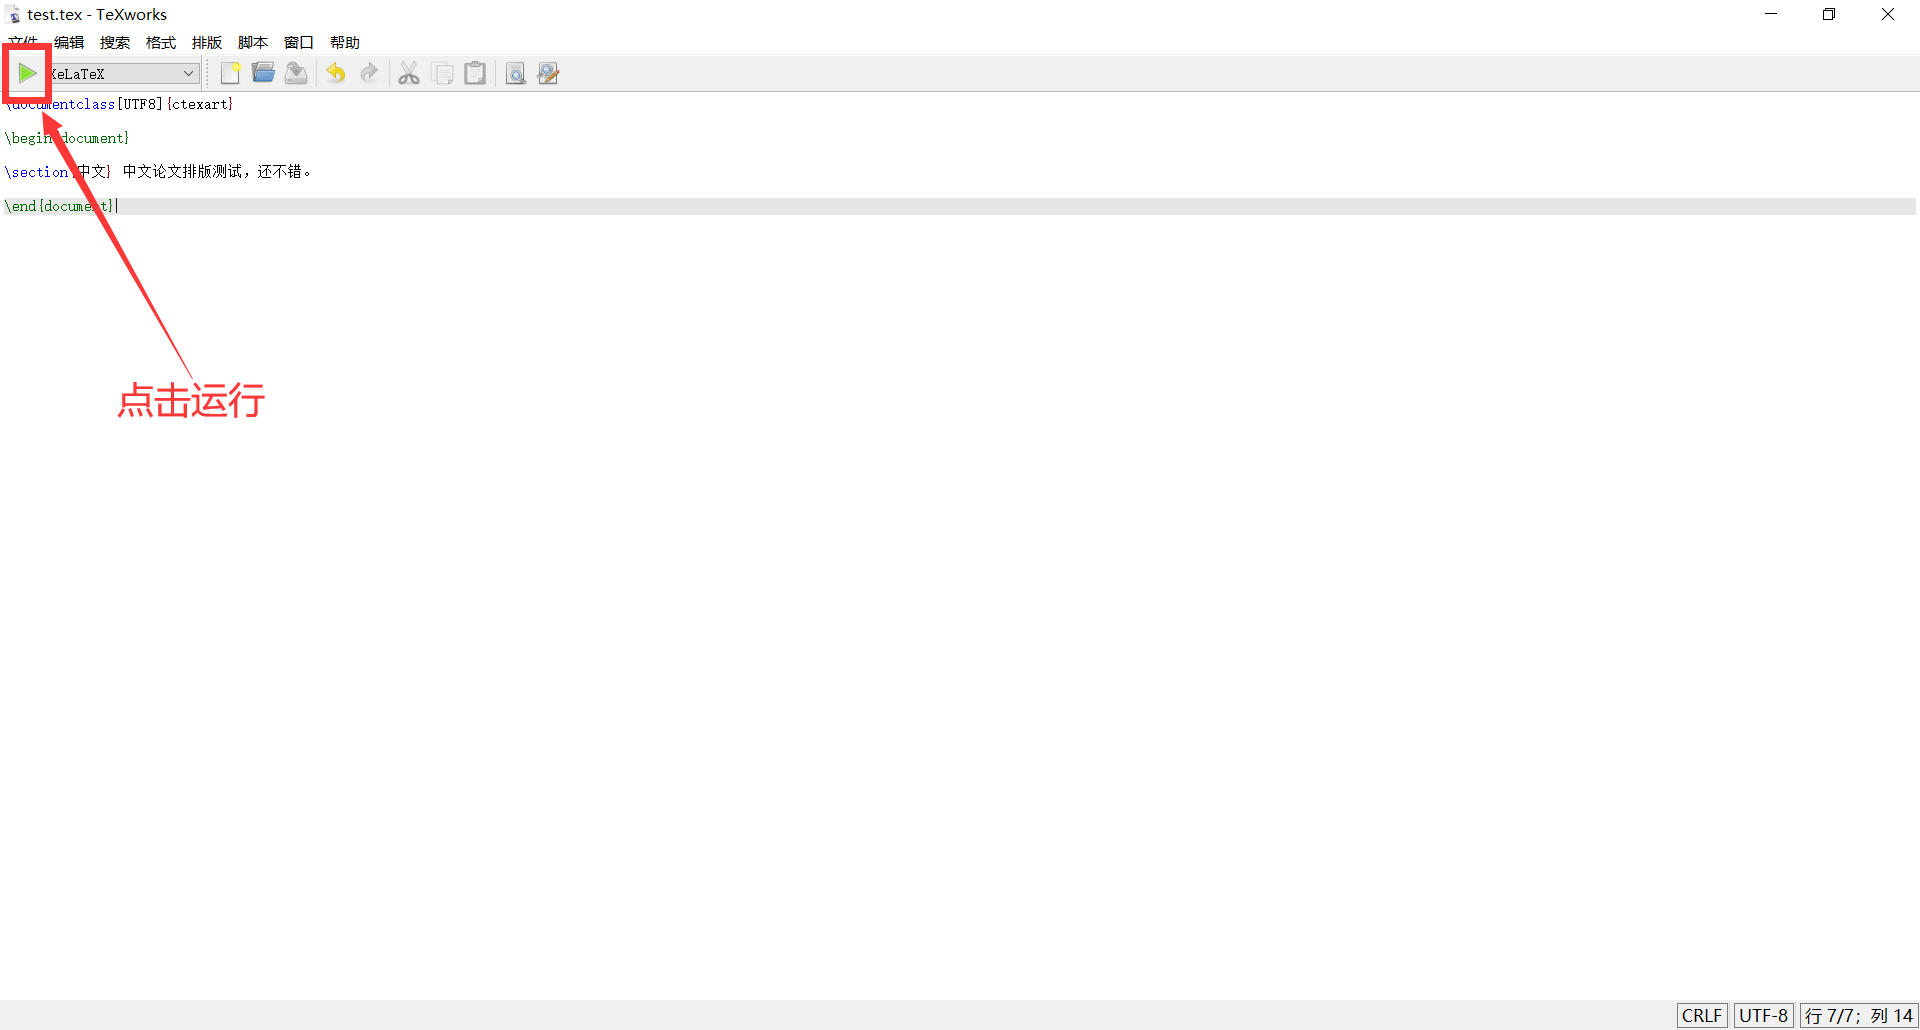Open the 帮助 menu
Viewport: 1920px width, 1030px height.
pyautogui.click(x=345, y=42)
